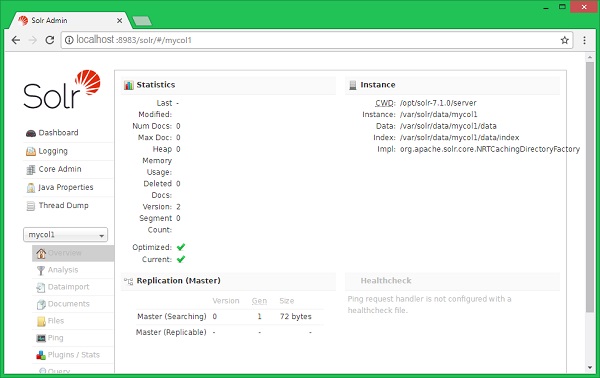Click the Statistics bar chart icon
Screen dimensions: 600x378
[x=129, y=85]
